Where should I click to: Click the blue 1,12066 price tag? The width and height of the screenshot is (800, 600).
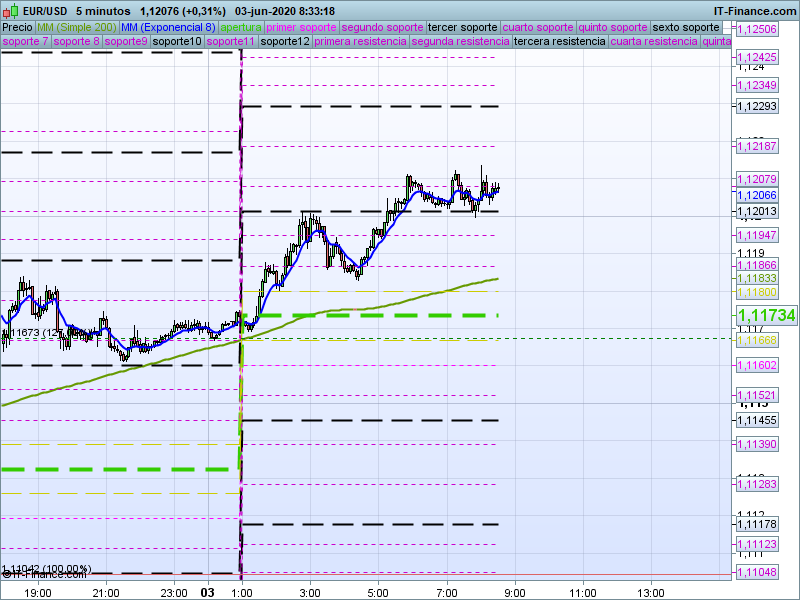[x=757, y=195]
